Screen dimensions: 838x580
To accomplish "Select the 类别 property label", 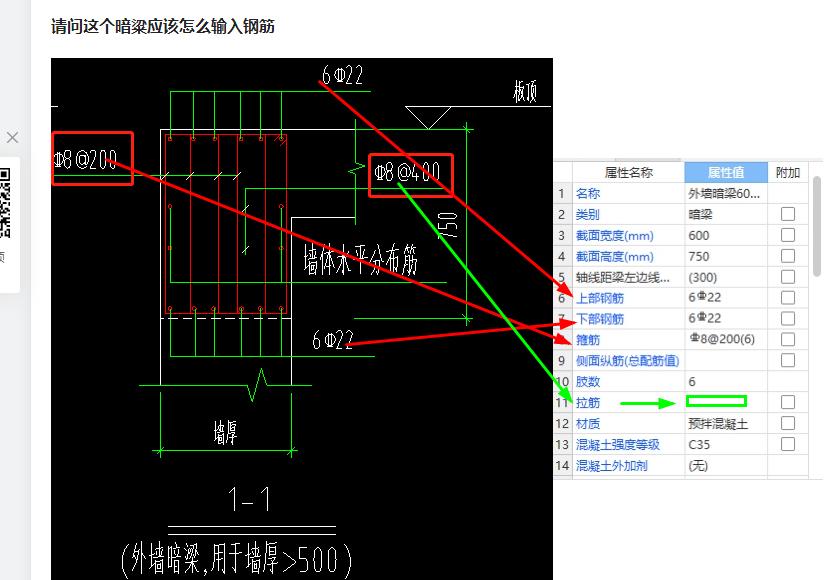I will click(588, 214).
